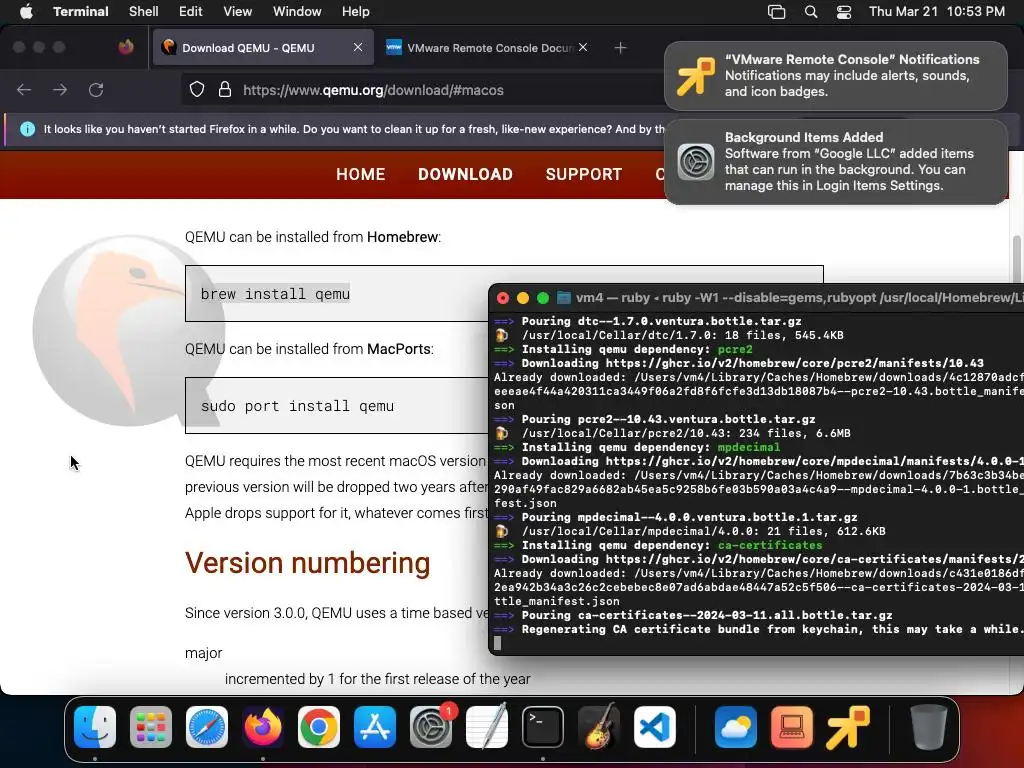Open the cloud app in the Dock
The width and height of the screenshot is (1024, 768).
tap(735, 727)
